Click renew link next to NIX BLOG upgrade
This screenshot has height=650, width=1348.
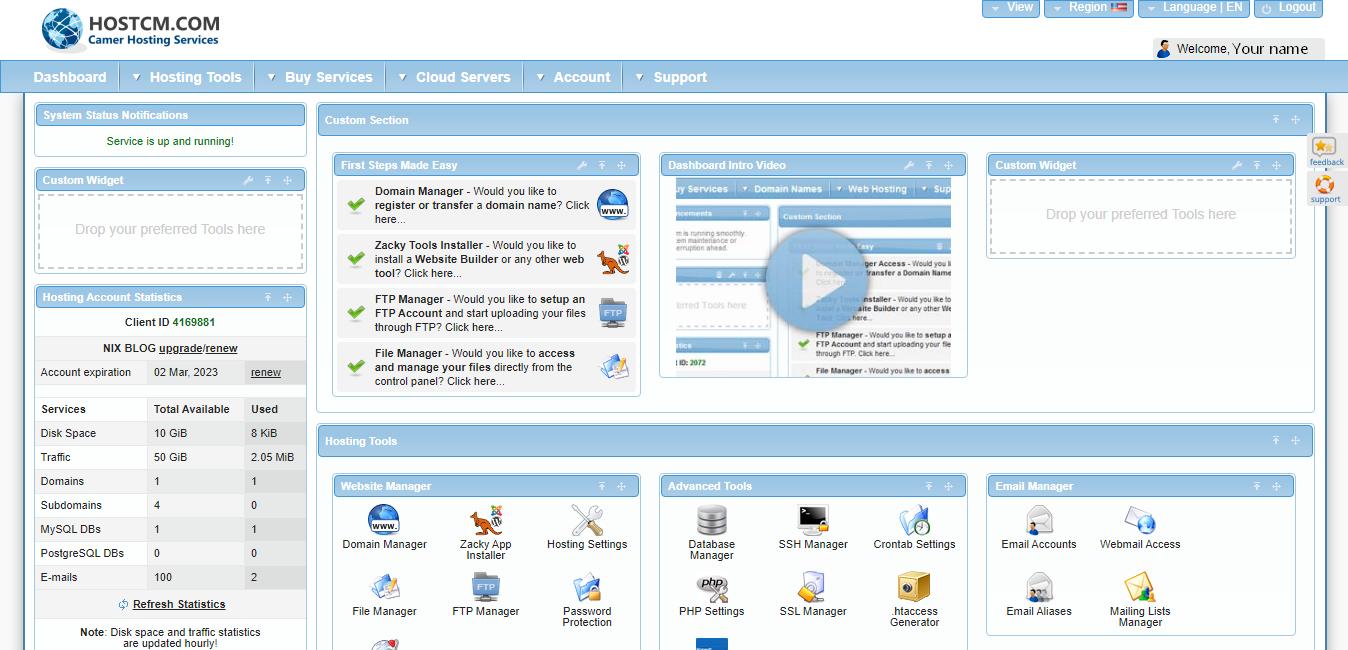tap(222, 349)
